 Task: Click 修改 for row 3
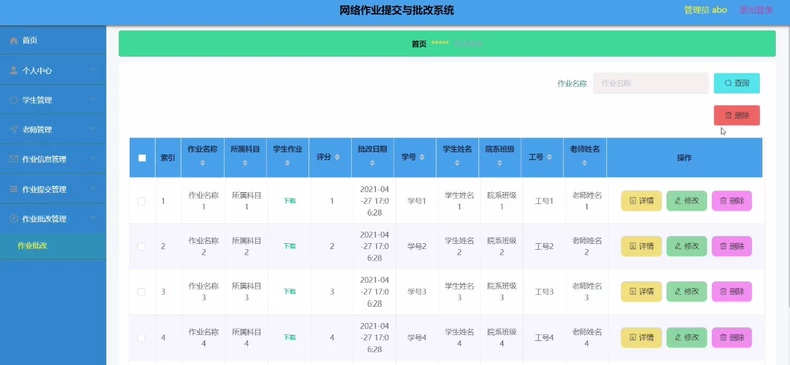(x=687, y=292)
